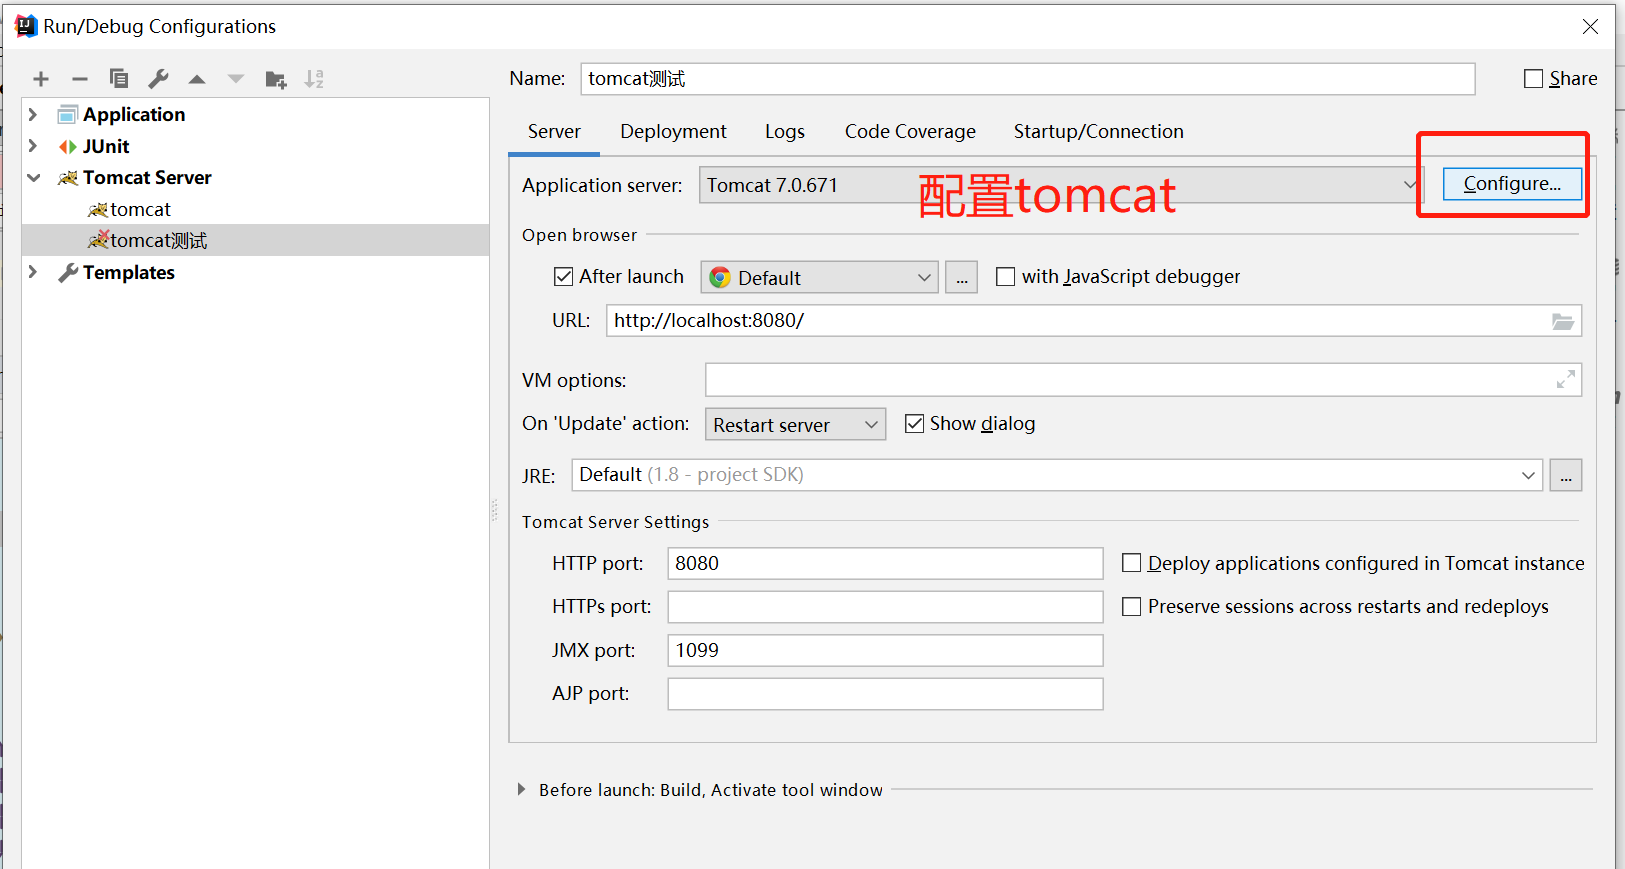The height and width of the screenshot is (869, 1625).
Task: Click the AJP port field
Action: coord(885,694)
